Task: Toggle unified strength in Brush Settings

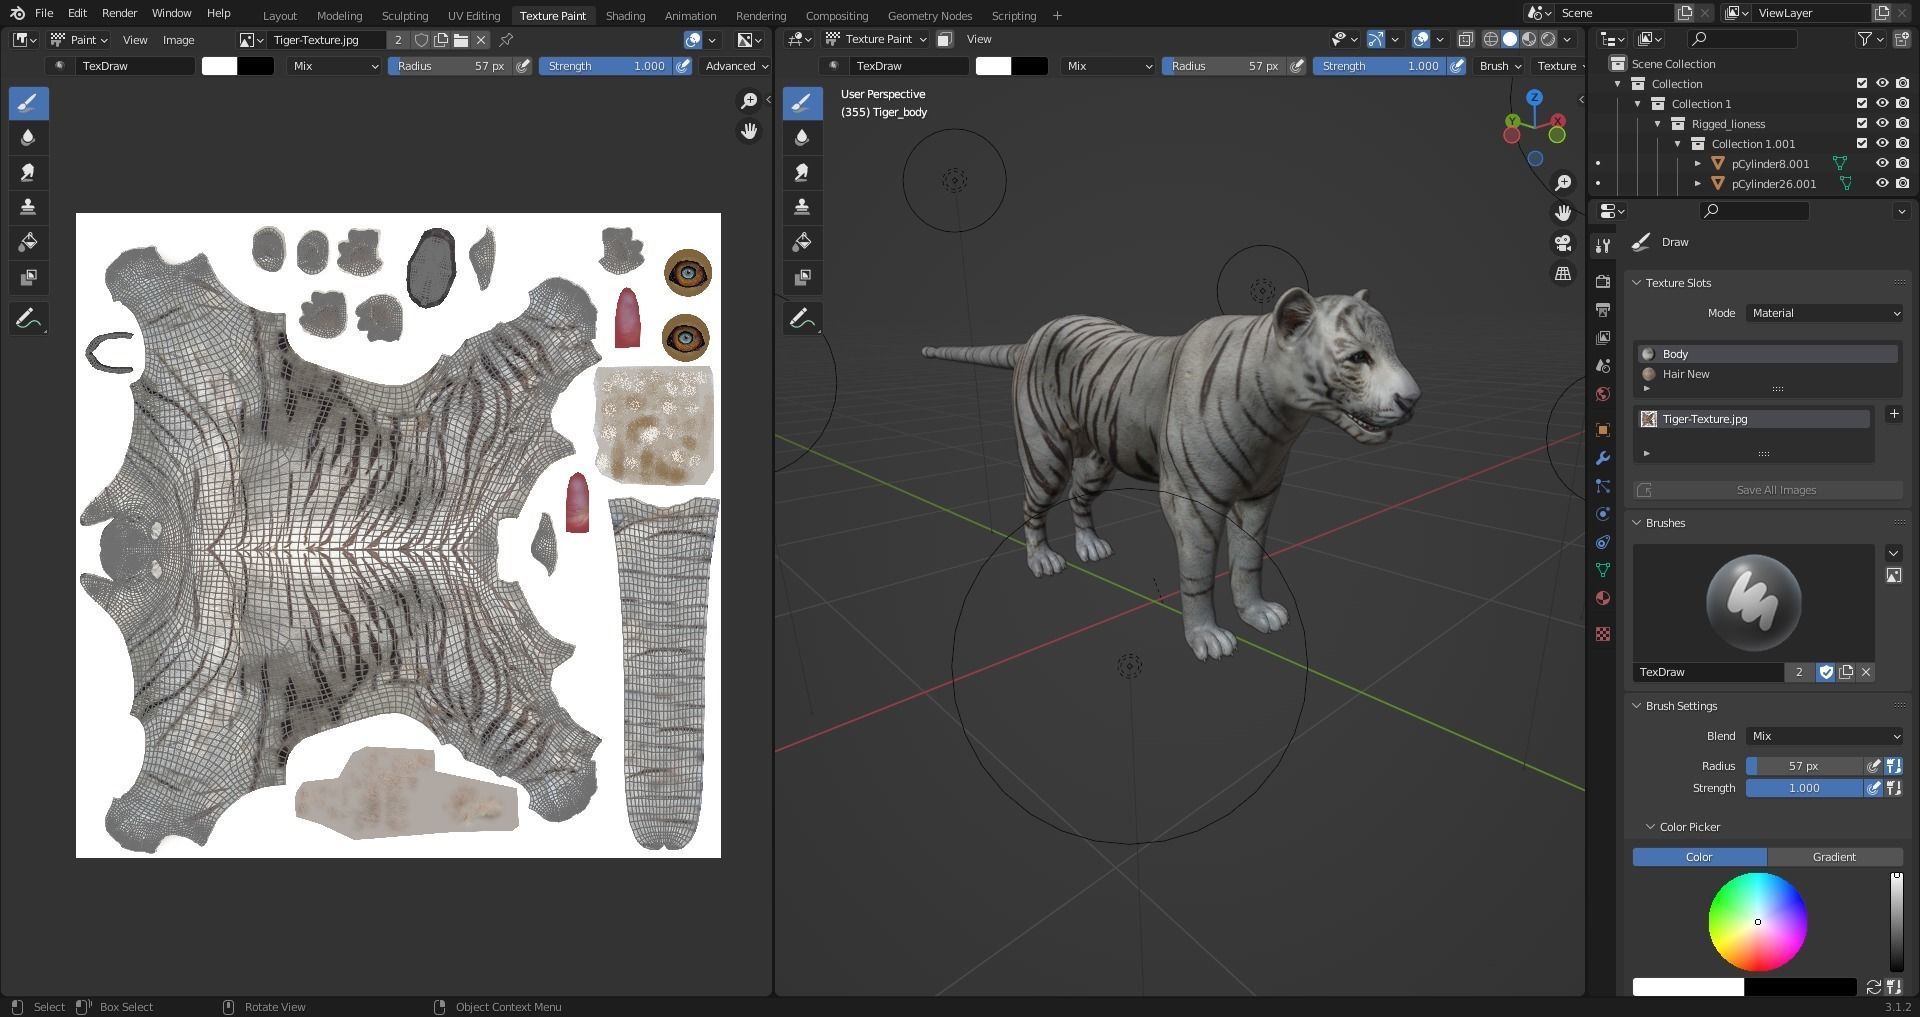Action: (1893, 788)
